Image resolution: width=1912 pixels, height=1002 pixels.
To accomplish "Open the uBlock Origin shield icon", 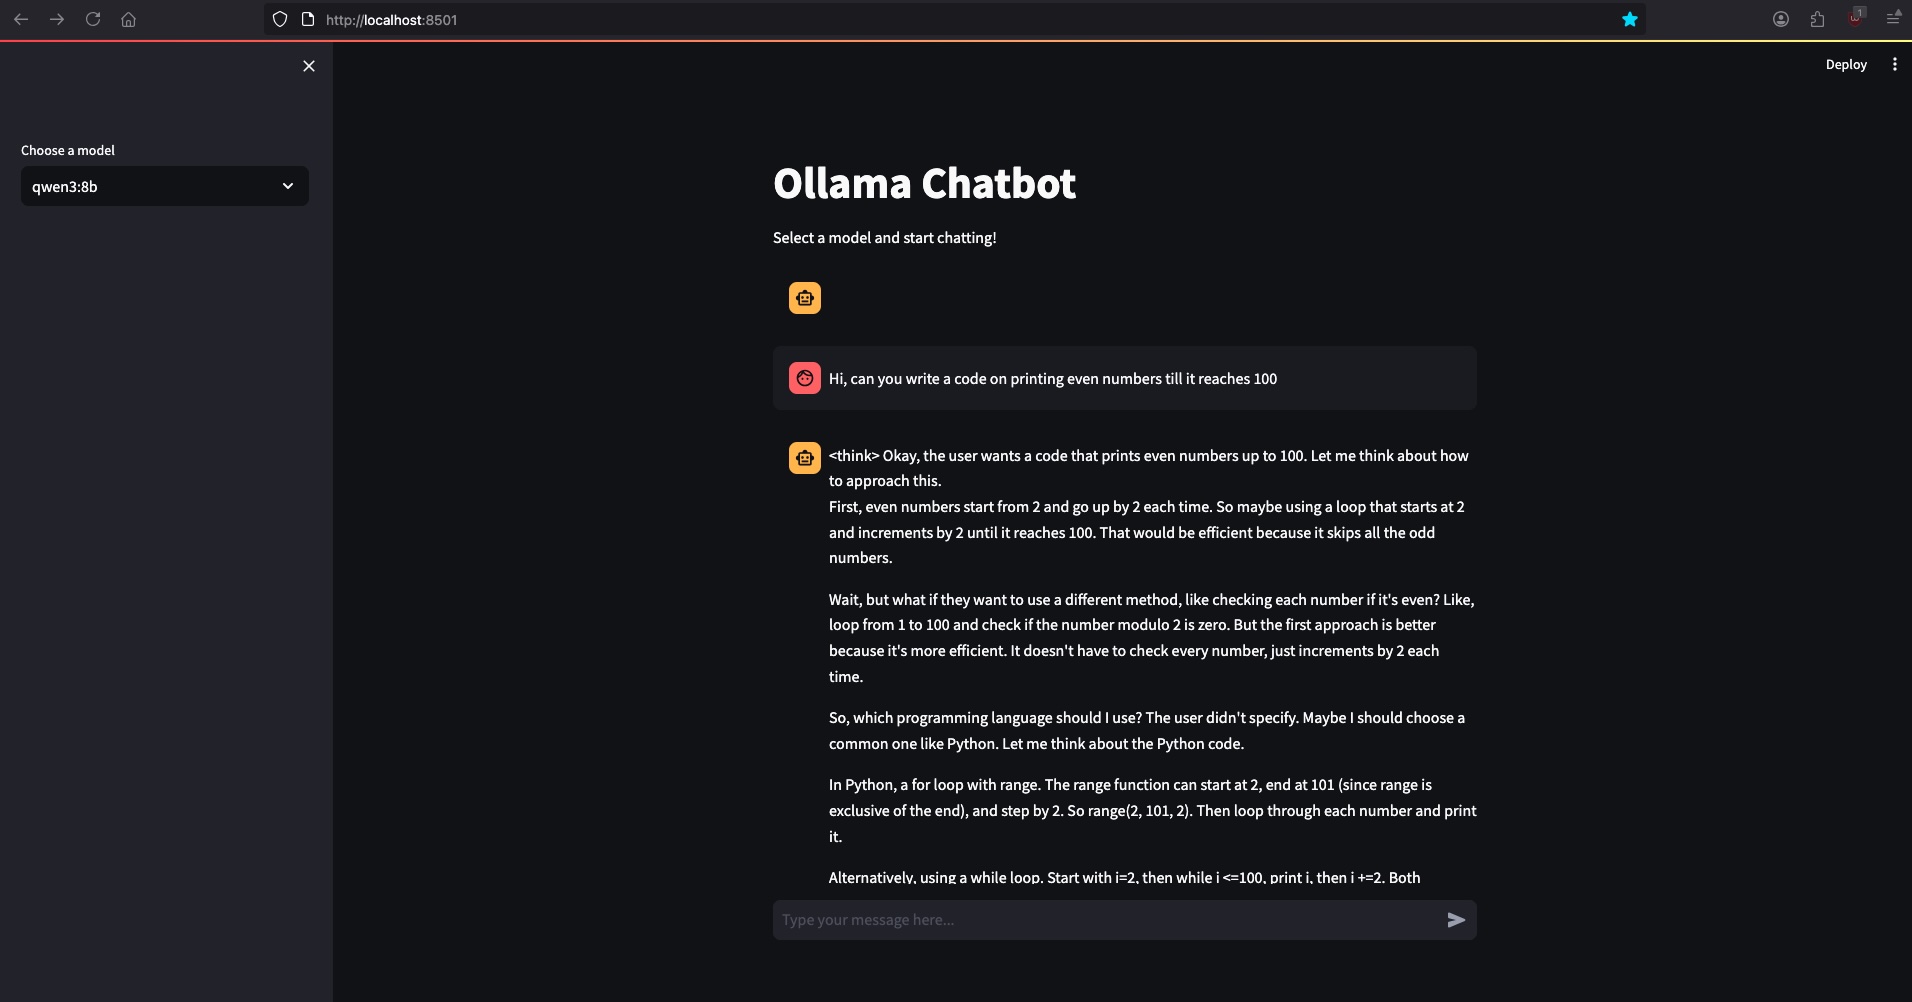I will (1856, 17).
